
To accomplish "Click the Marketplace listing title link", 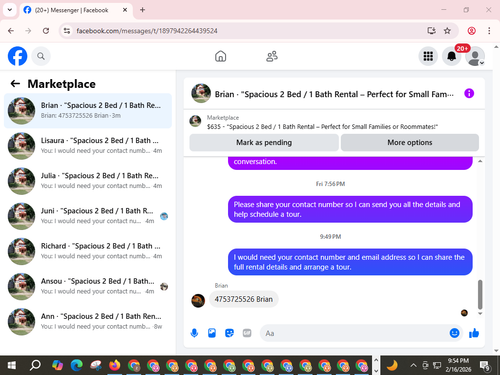I will click(322, 127).
